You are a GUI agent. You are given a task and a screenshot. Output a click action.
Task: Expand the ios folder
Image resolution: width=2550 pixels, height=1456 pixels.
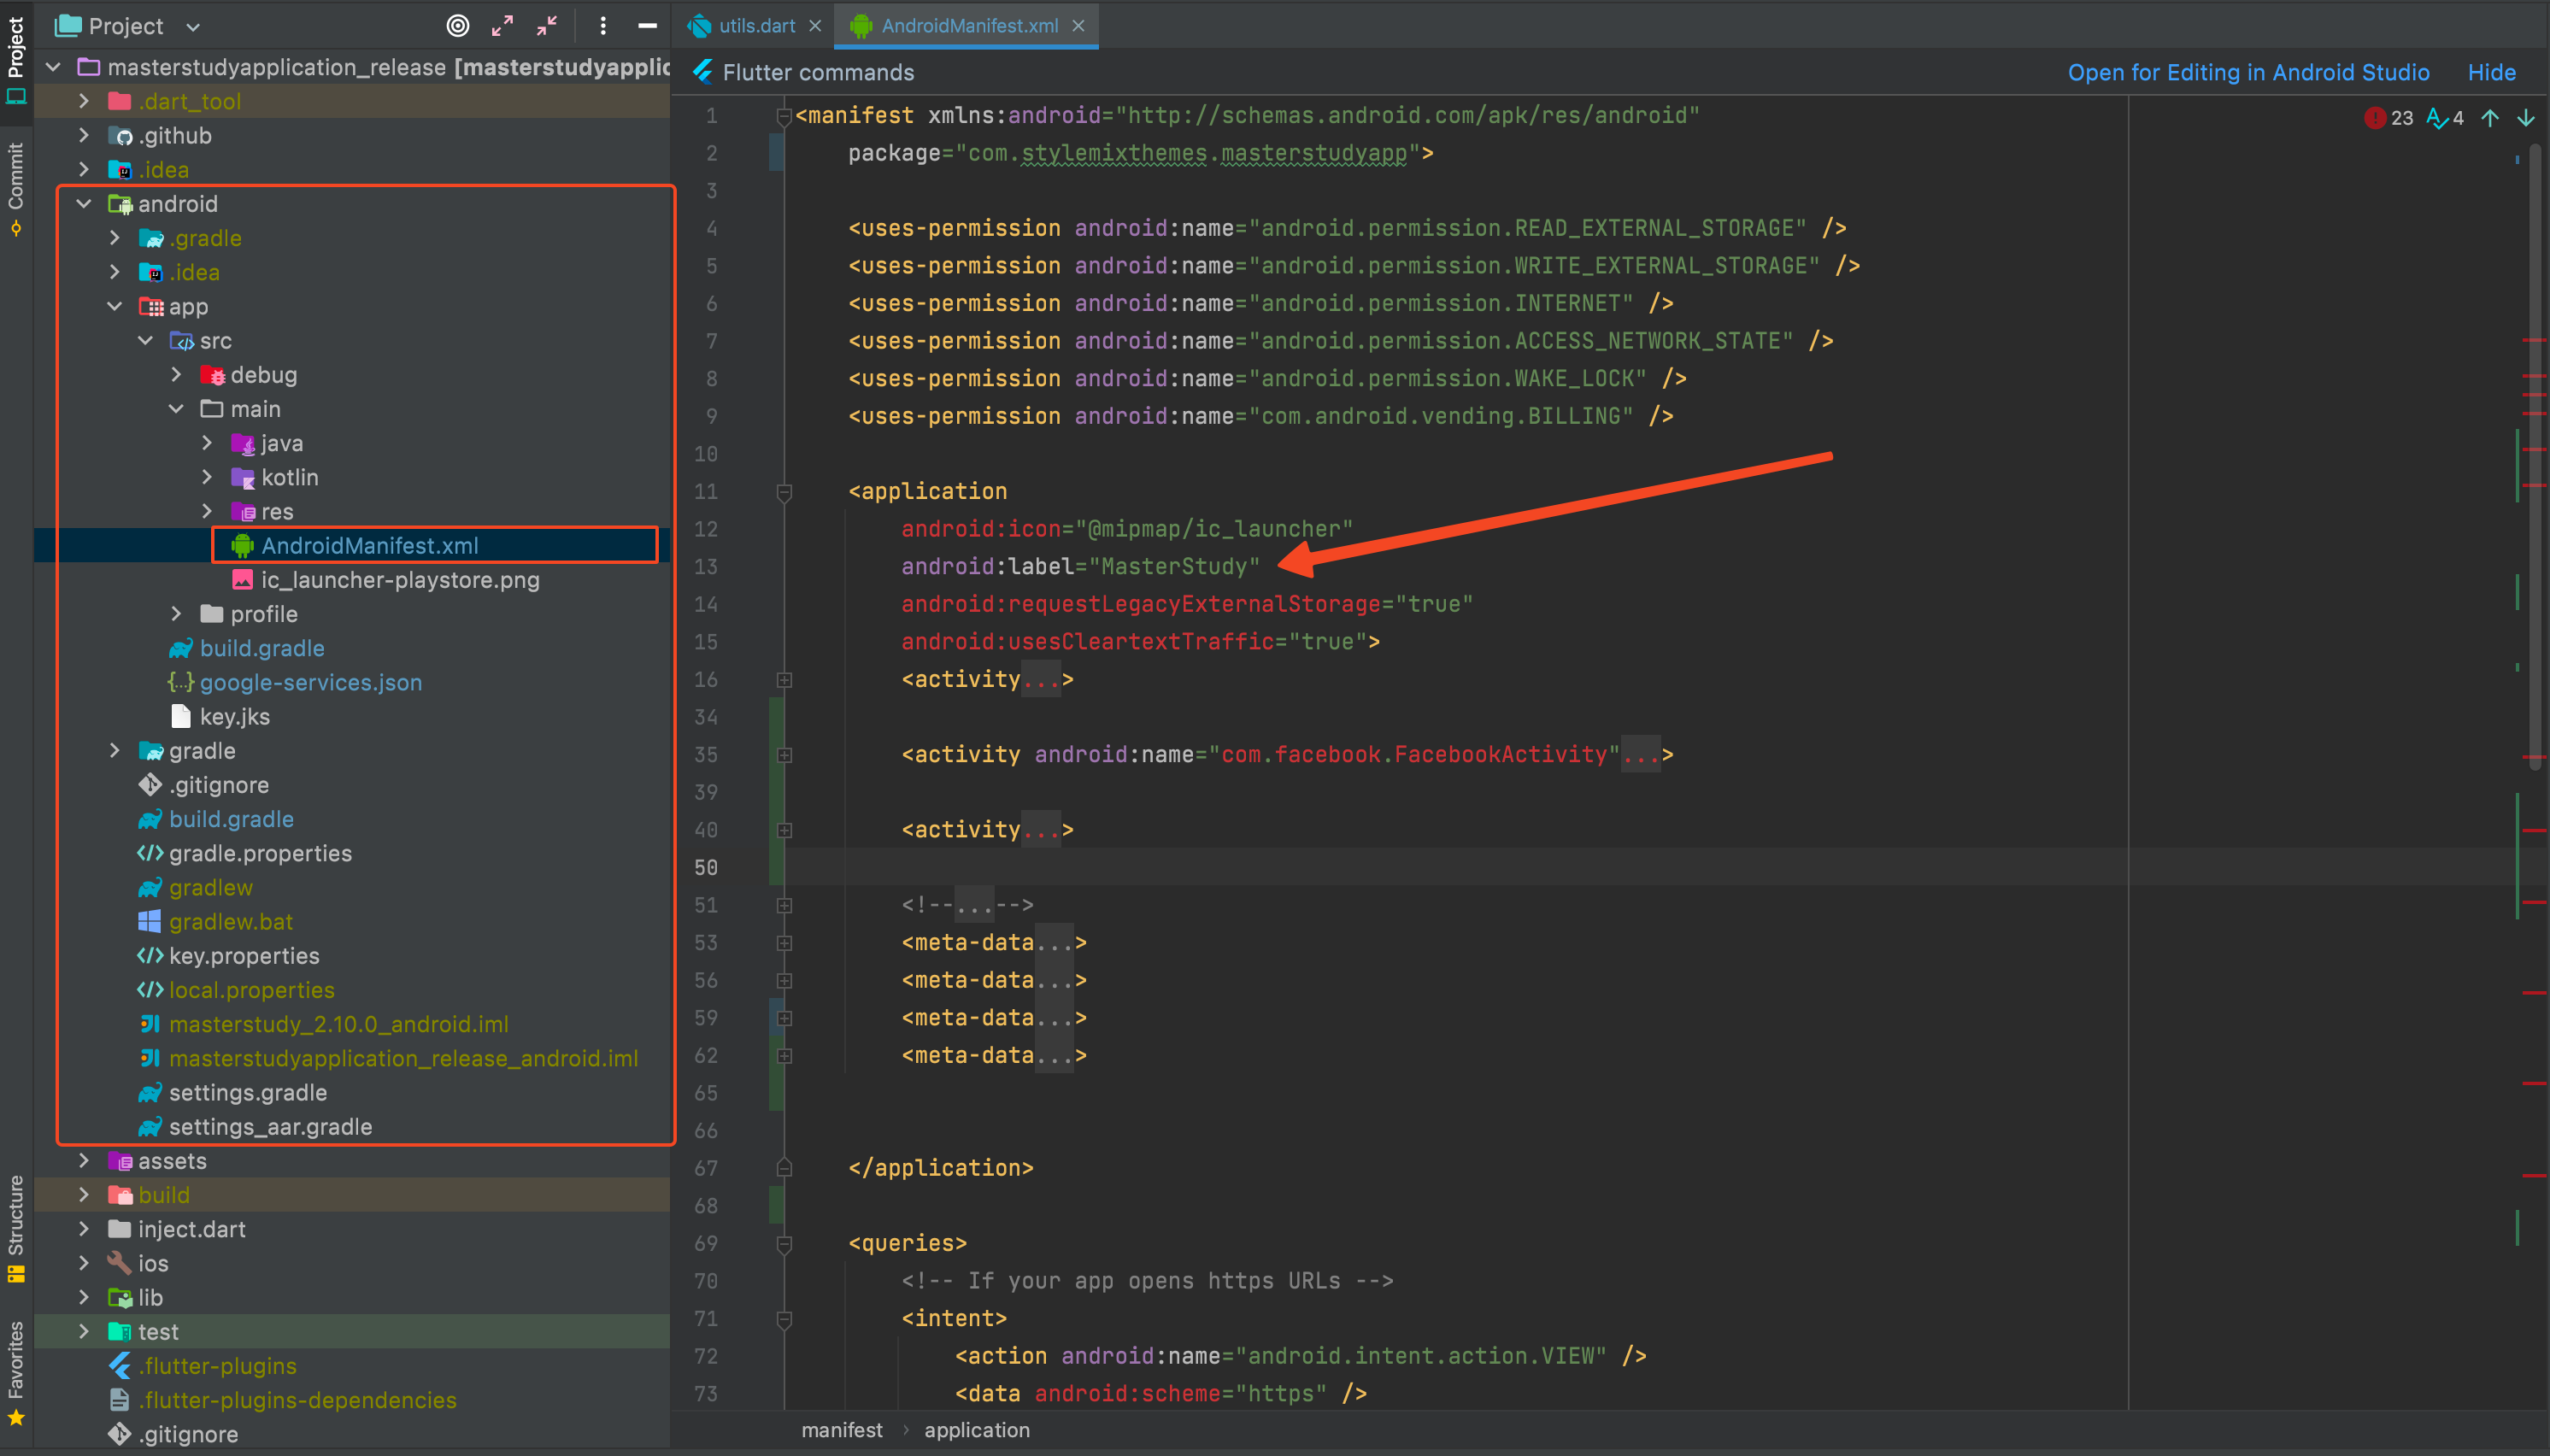84,1263
